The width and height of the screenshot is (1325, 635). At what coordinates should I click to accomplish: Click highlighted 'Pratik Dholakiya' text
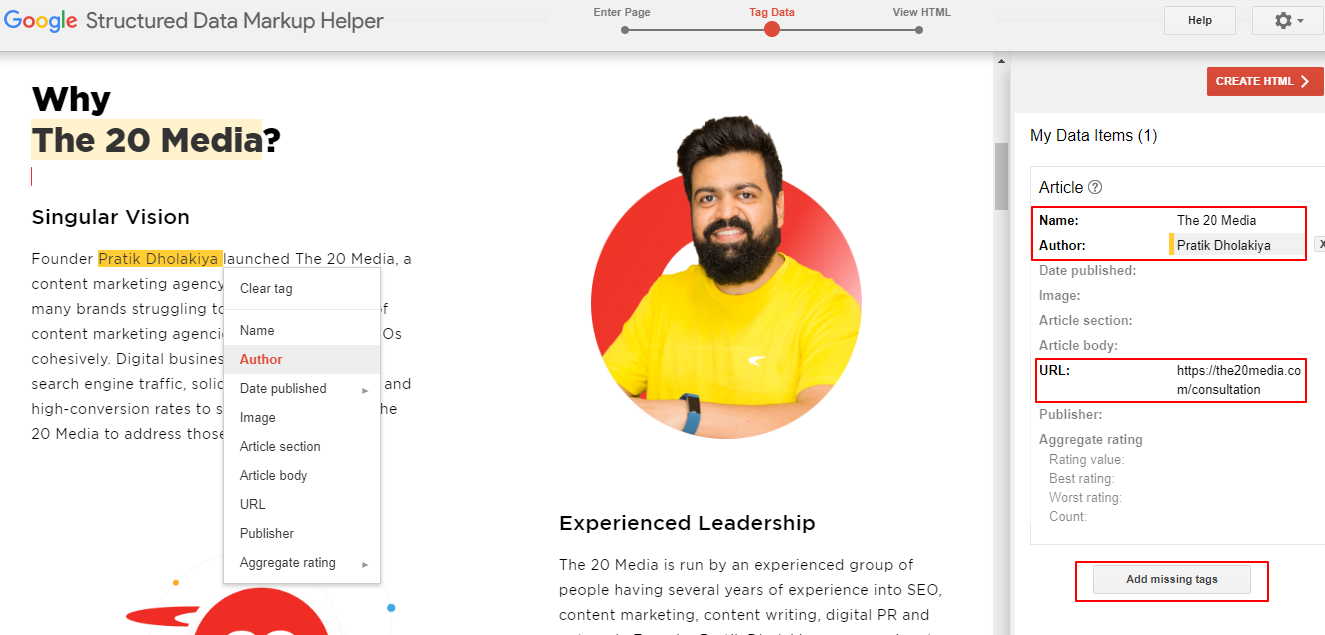click(x=160, y=259)
